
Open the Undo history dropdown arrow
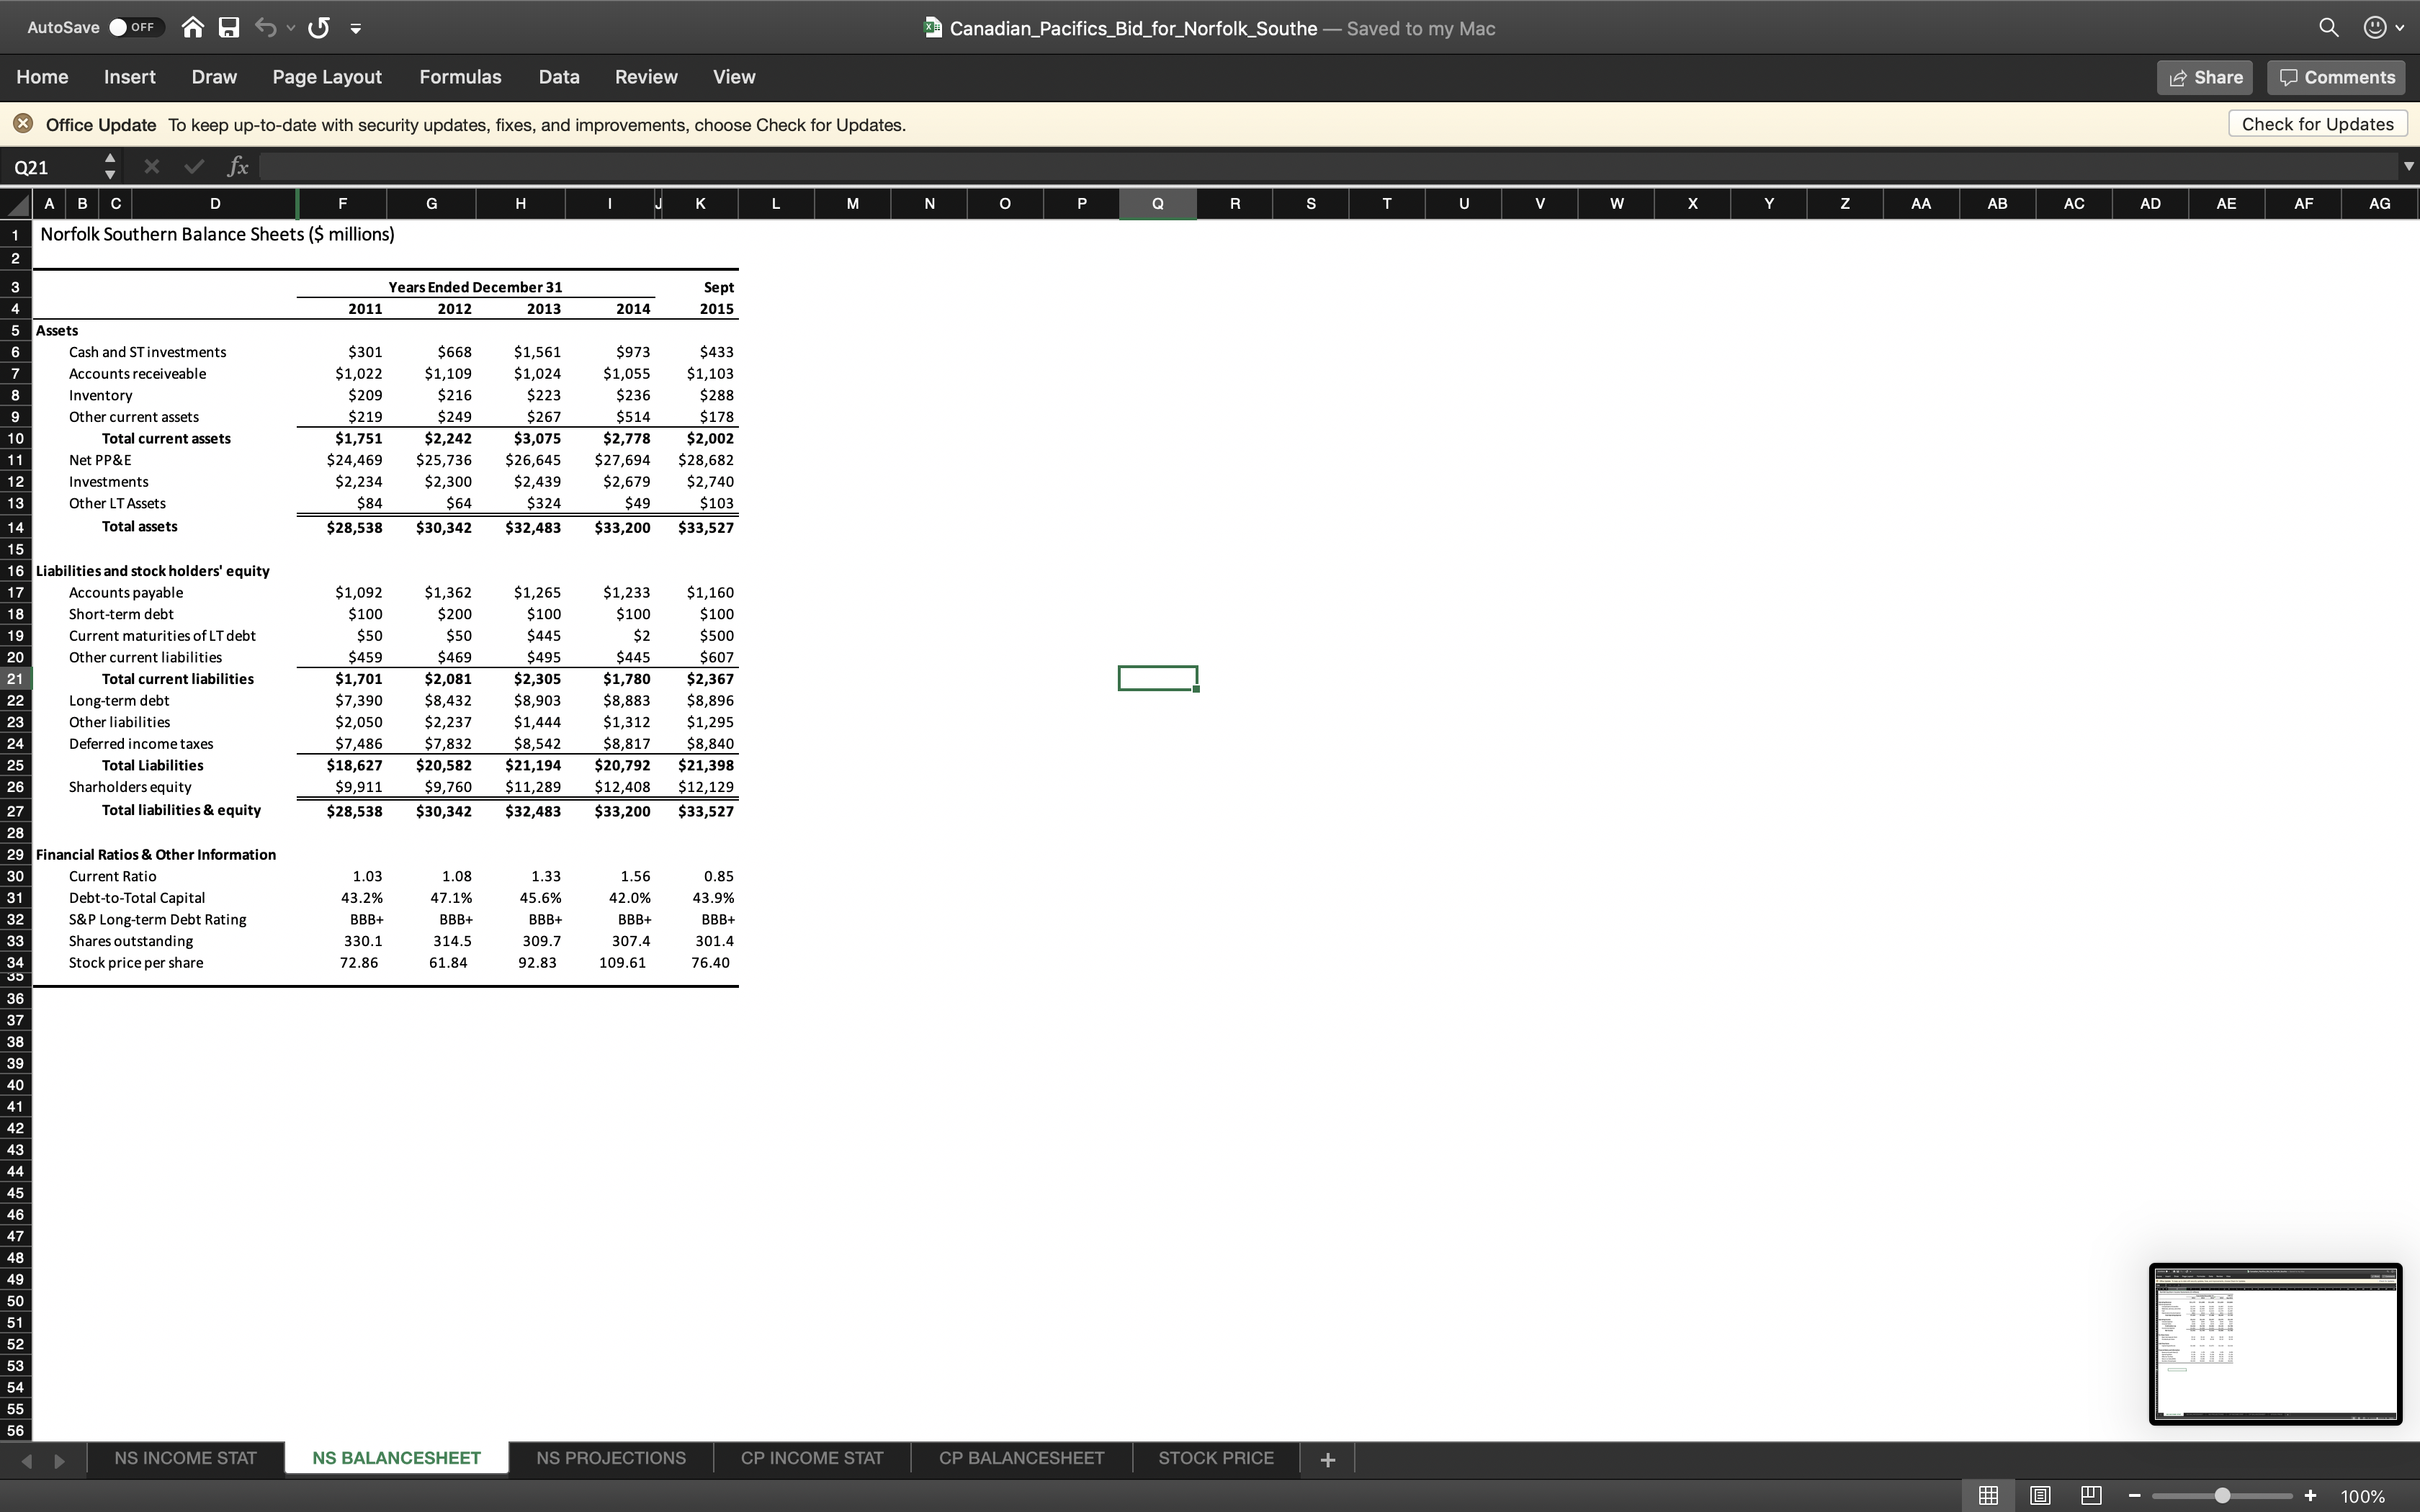click(x=291, y=28)
